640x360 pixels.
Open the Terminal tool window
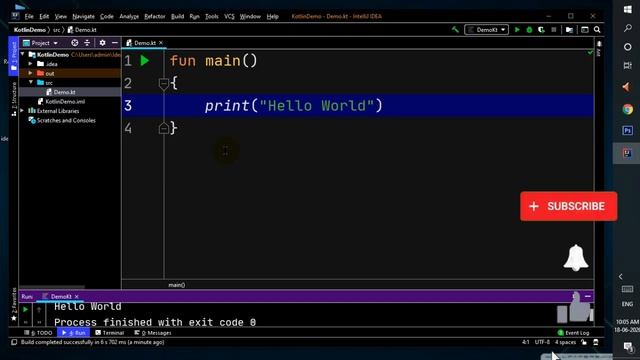[109, 333]
